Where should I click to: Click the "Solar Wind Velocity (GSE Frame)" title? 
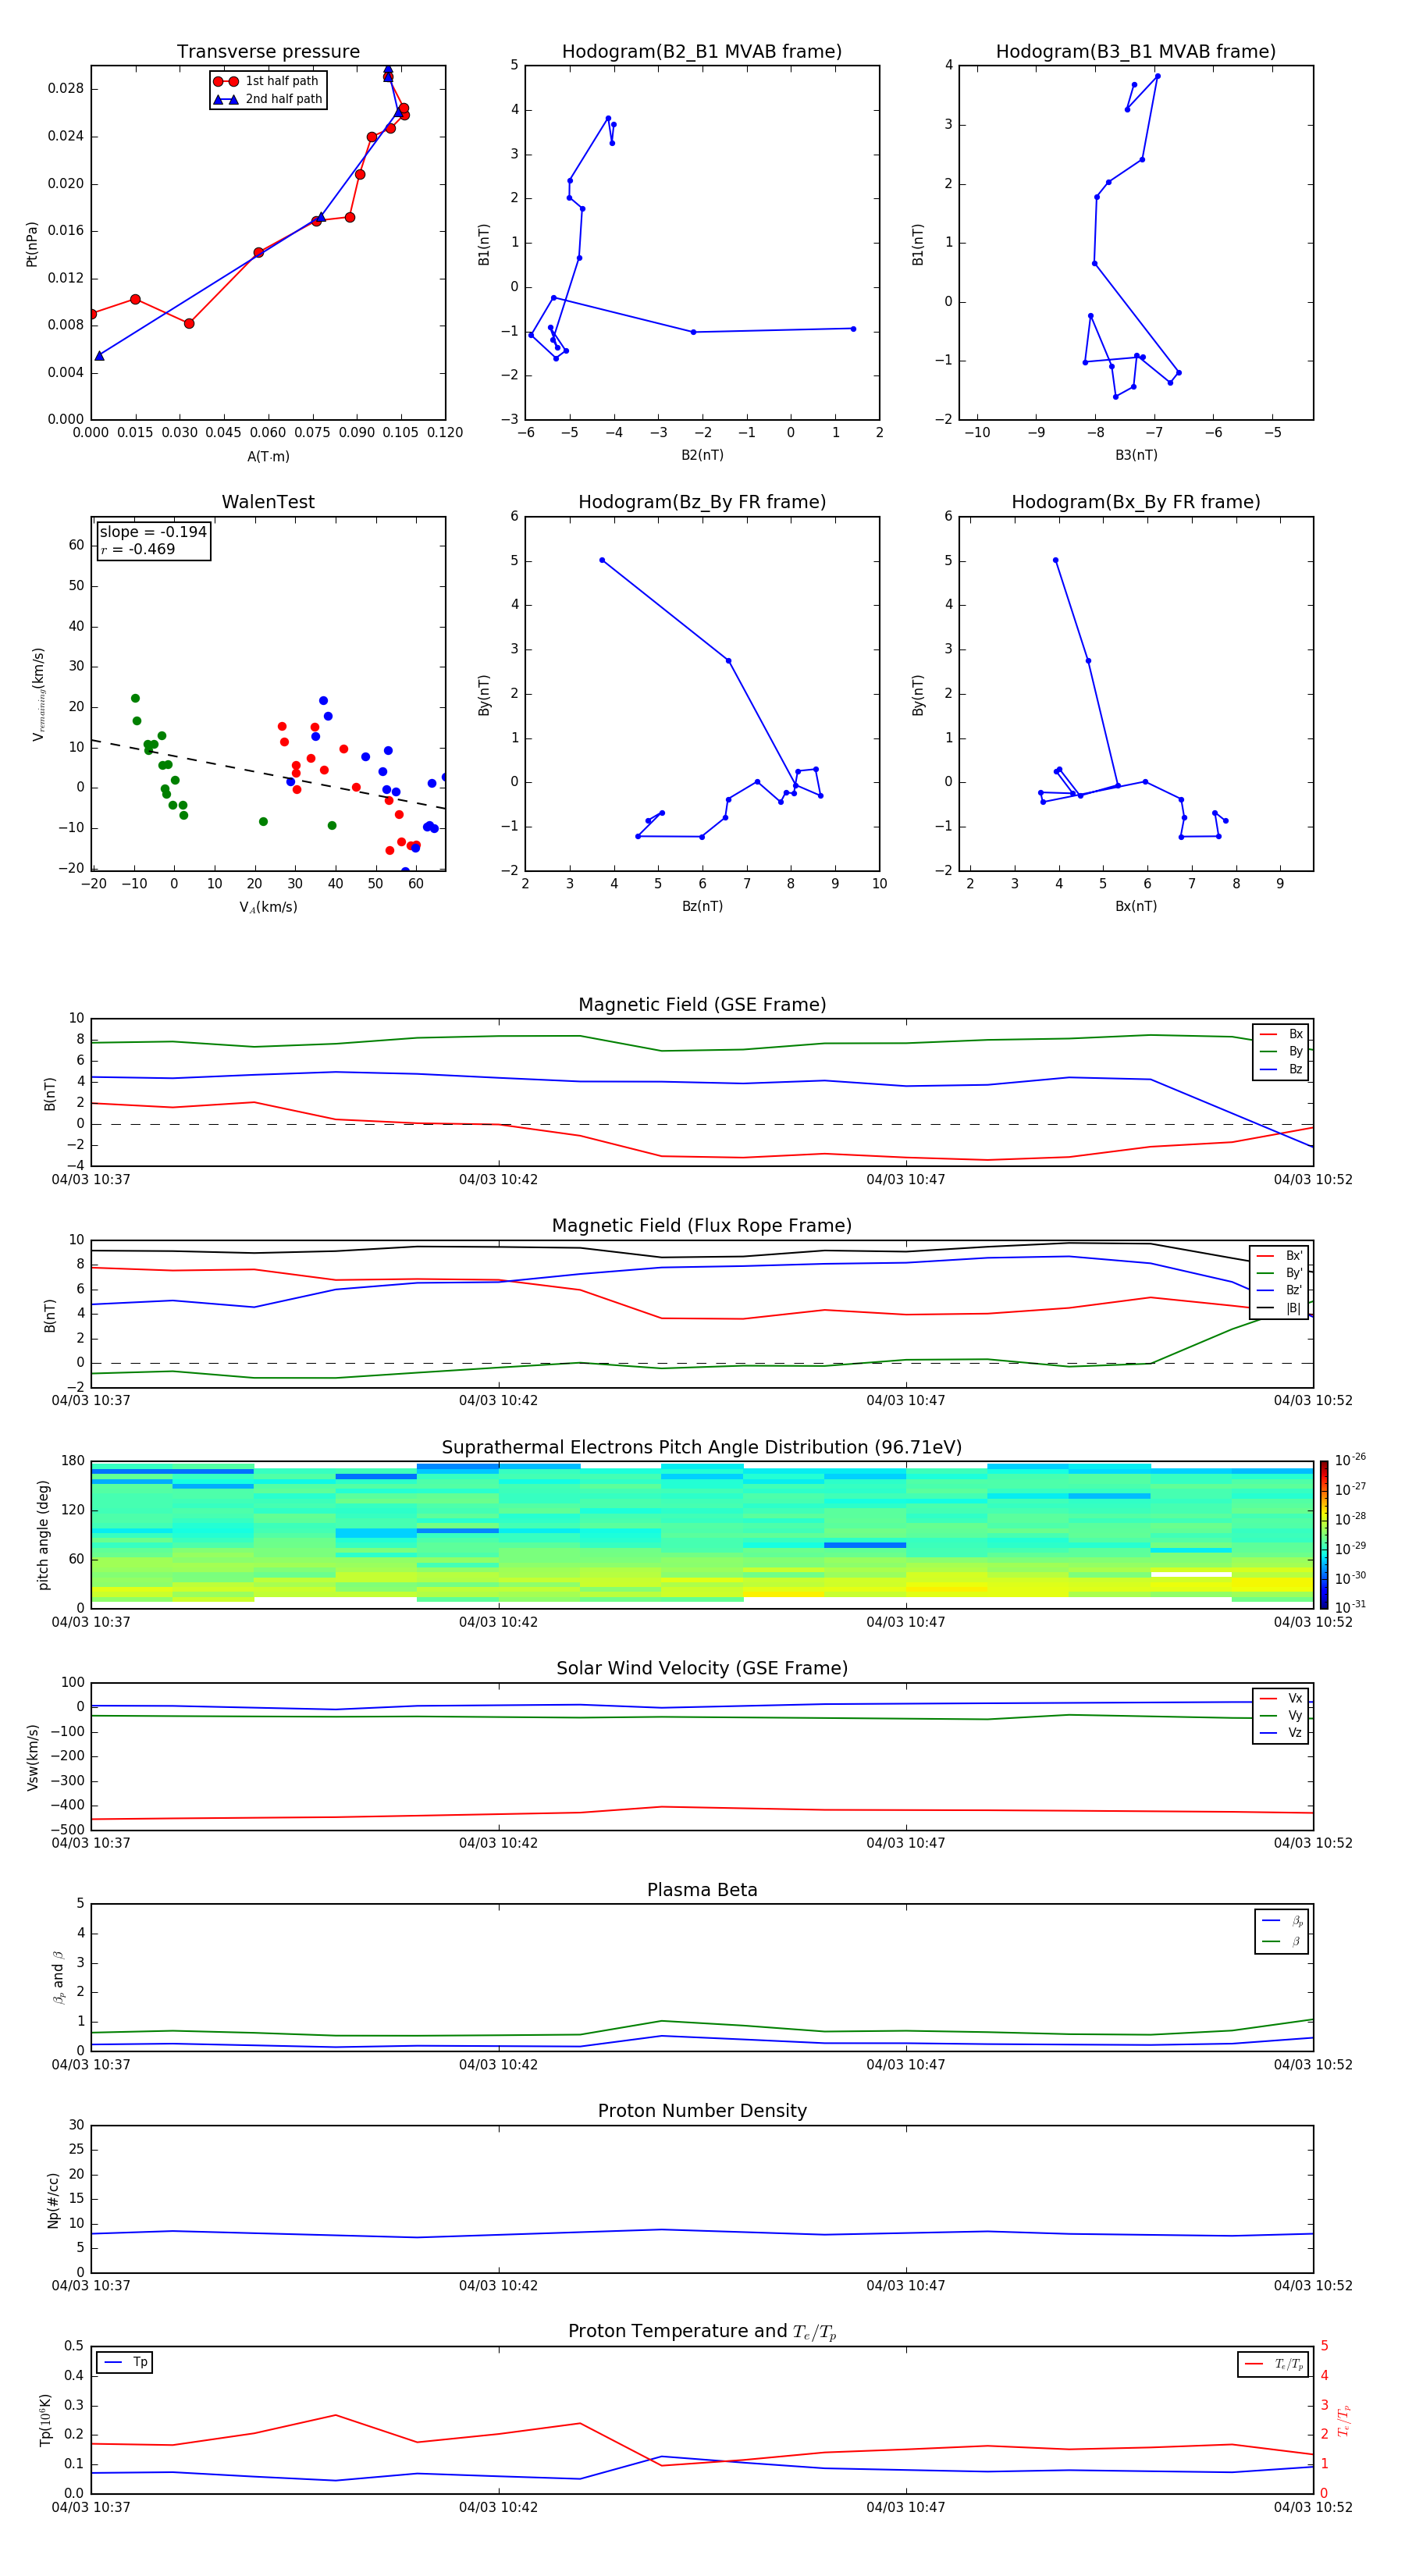click(702, 1668)
